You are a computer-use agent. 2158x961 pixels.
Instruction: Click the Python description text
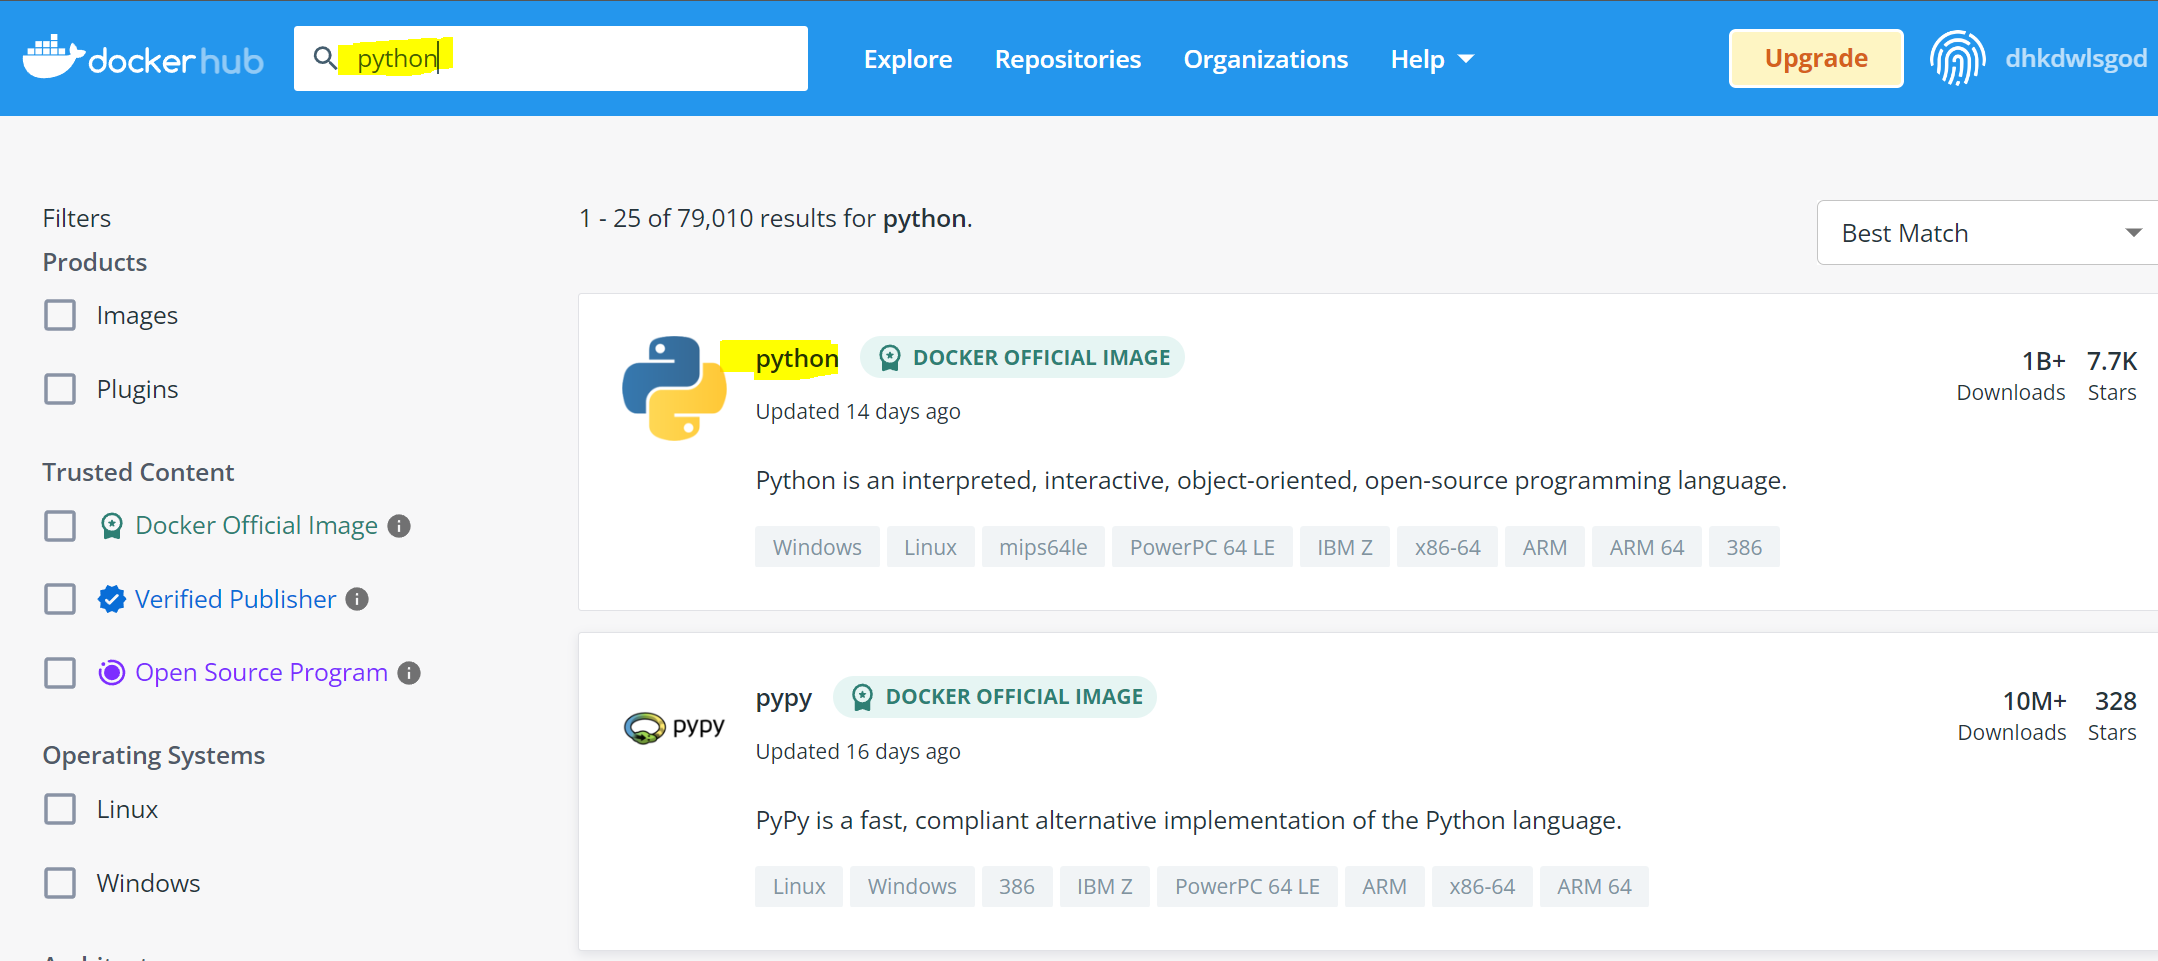click(x=1271, y=481)
